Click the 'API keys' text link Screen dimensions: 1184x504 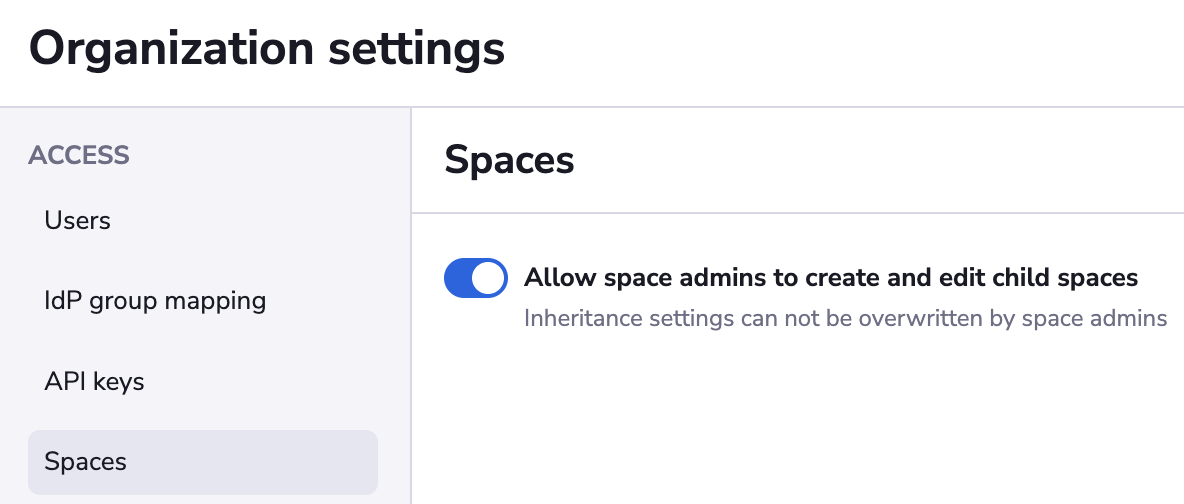[x=95, y=381]
